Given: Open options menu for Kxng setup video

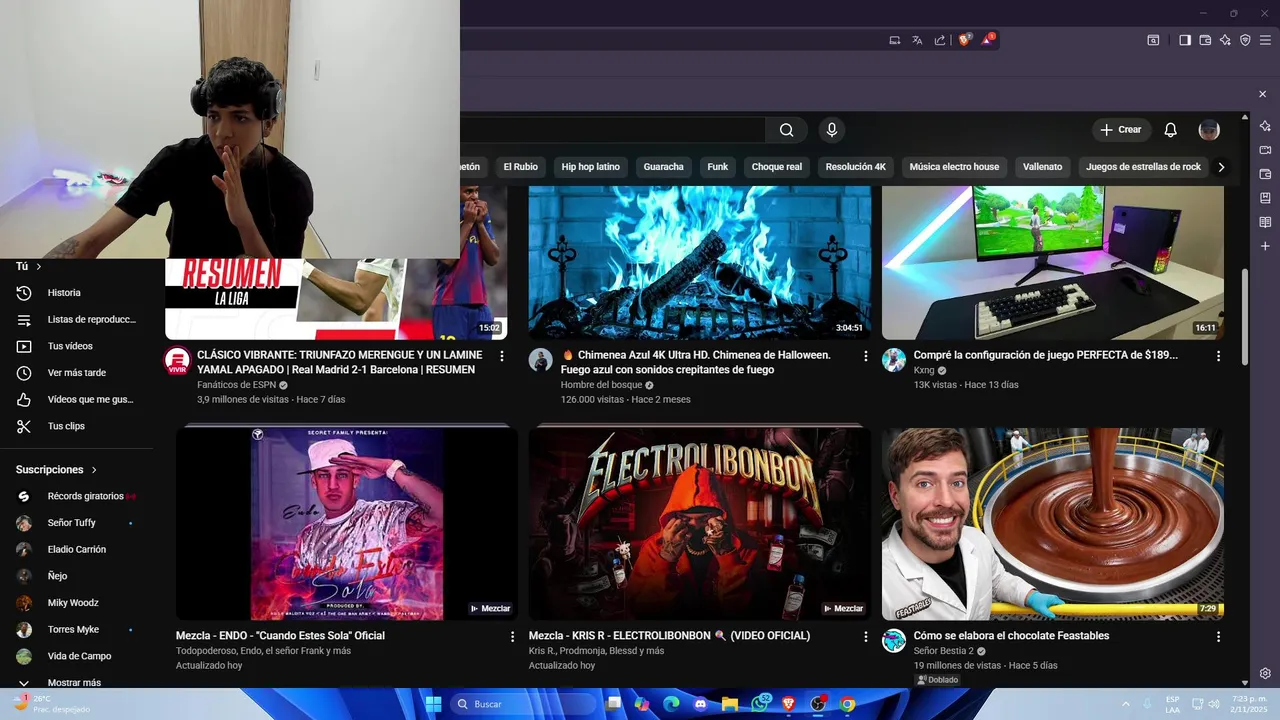Looking at the screenshot, I should 1218,356.
